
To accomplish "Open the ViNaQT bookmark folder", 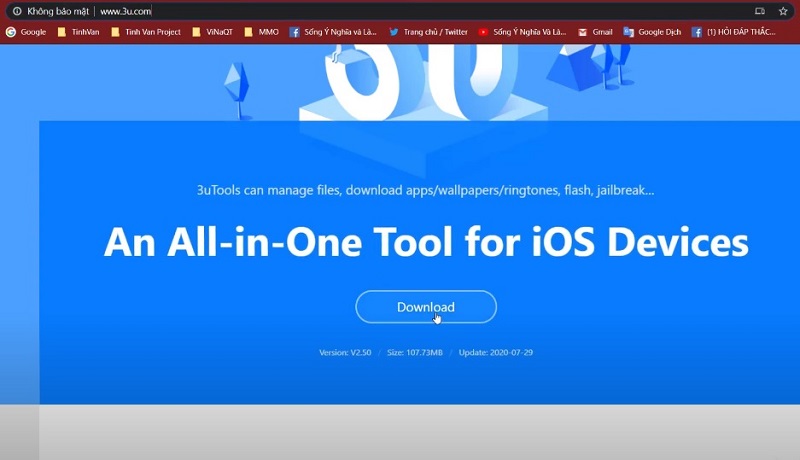I will click(x=212, y=32).
